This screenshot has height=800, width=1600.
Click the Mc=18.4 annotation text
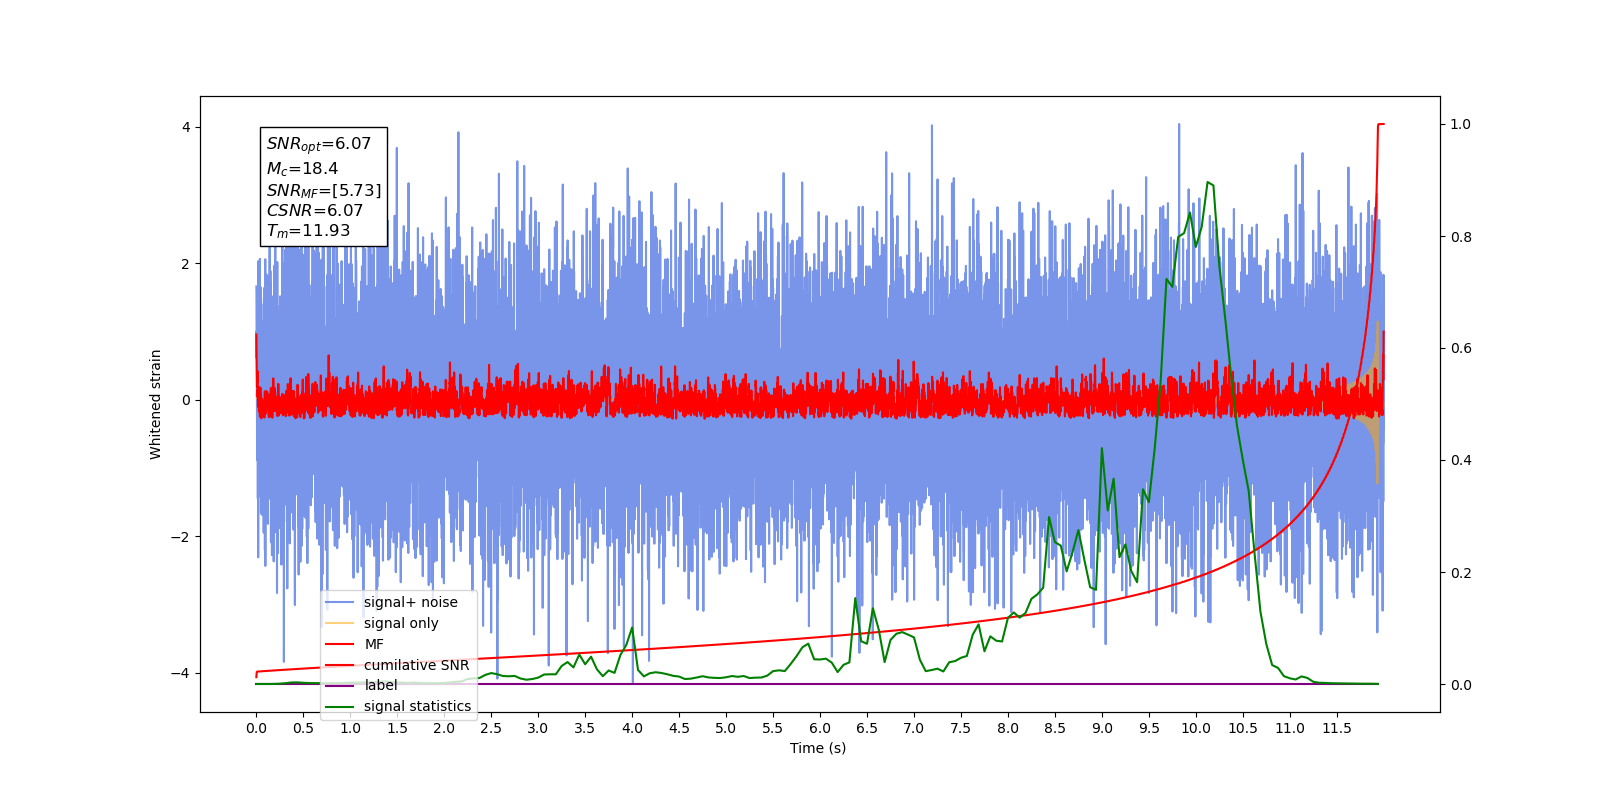click(x=302, y=169)
